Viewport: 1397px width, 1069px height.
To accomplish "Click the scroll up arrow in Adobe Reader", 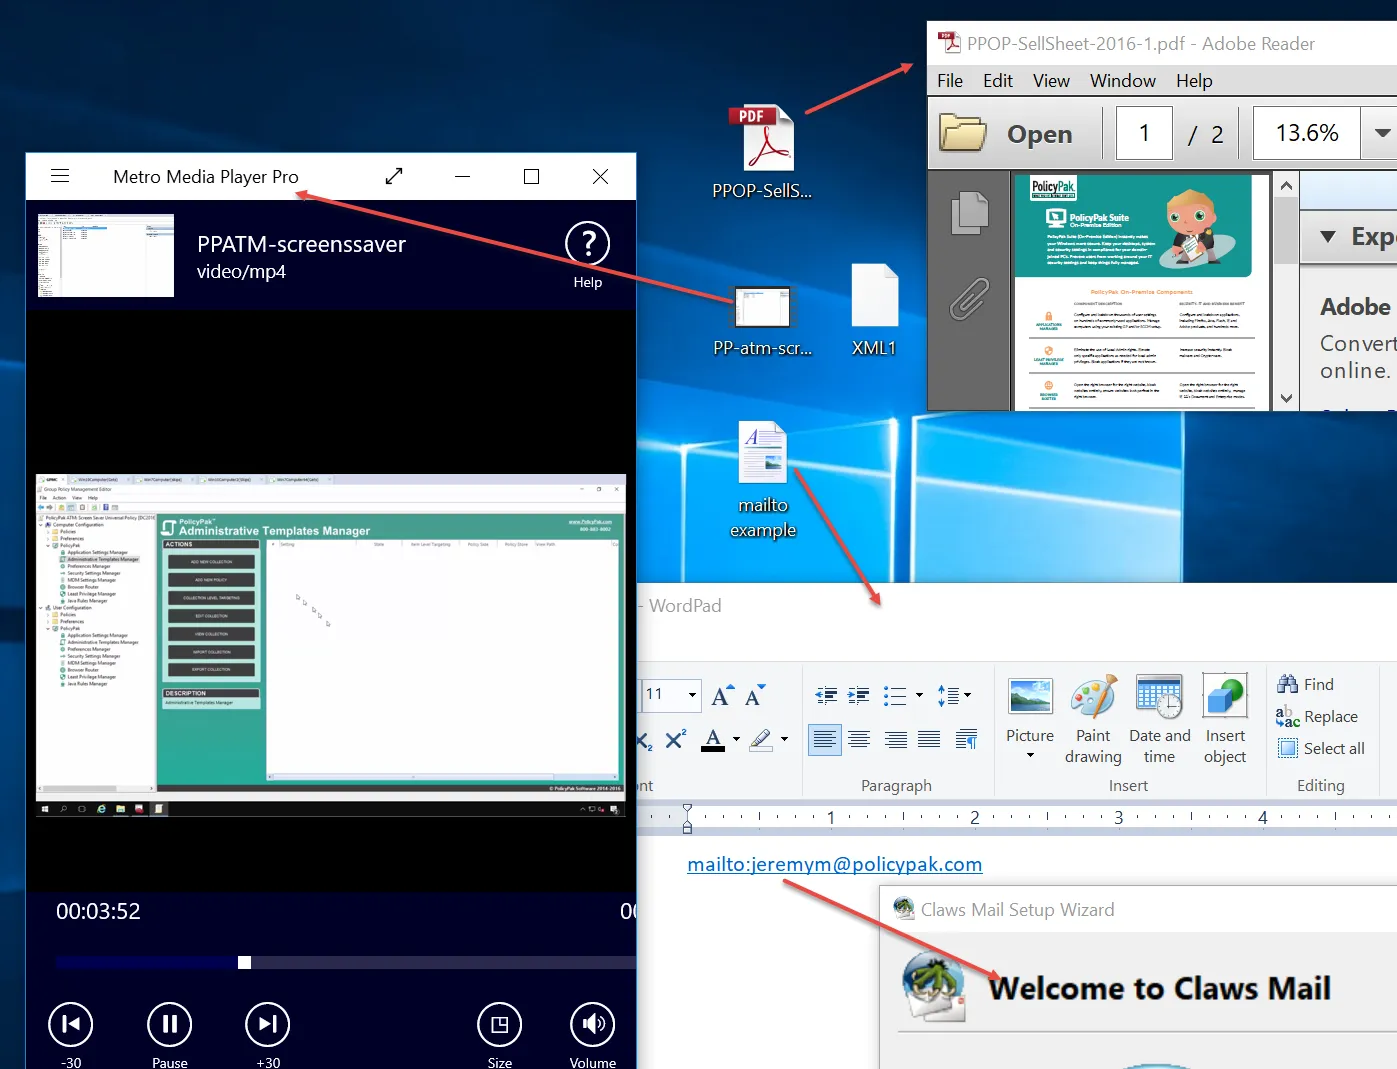I will (x=1286, y=186).
